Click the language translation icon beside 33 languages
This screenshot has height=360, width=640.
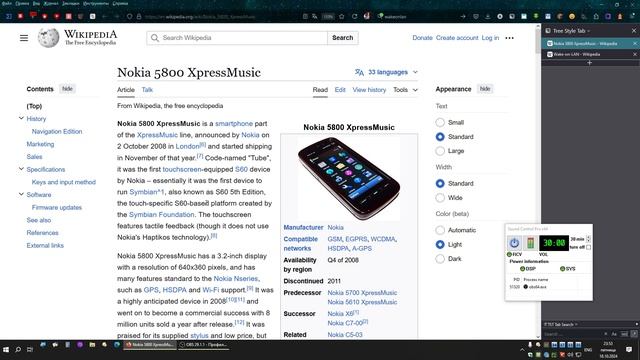(359, 72)
